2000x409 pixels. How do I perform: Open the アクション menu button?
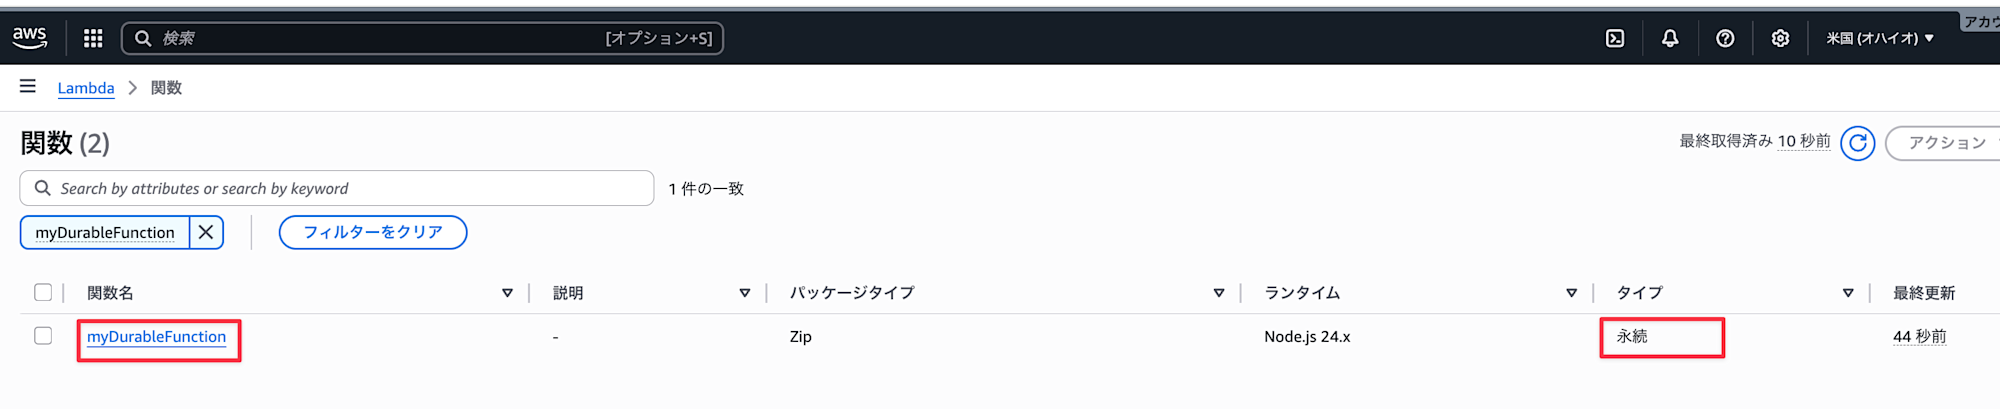[x=1945, y=143]
